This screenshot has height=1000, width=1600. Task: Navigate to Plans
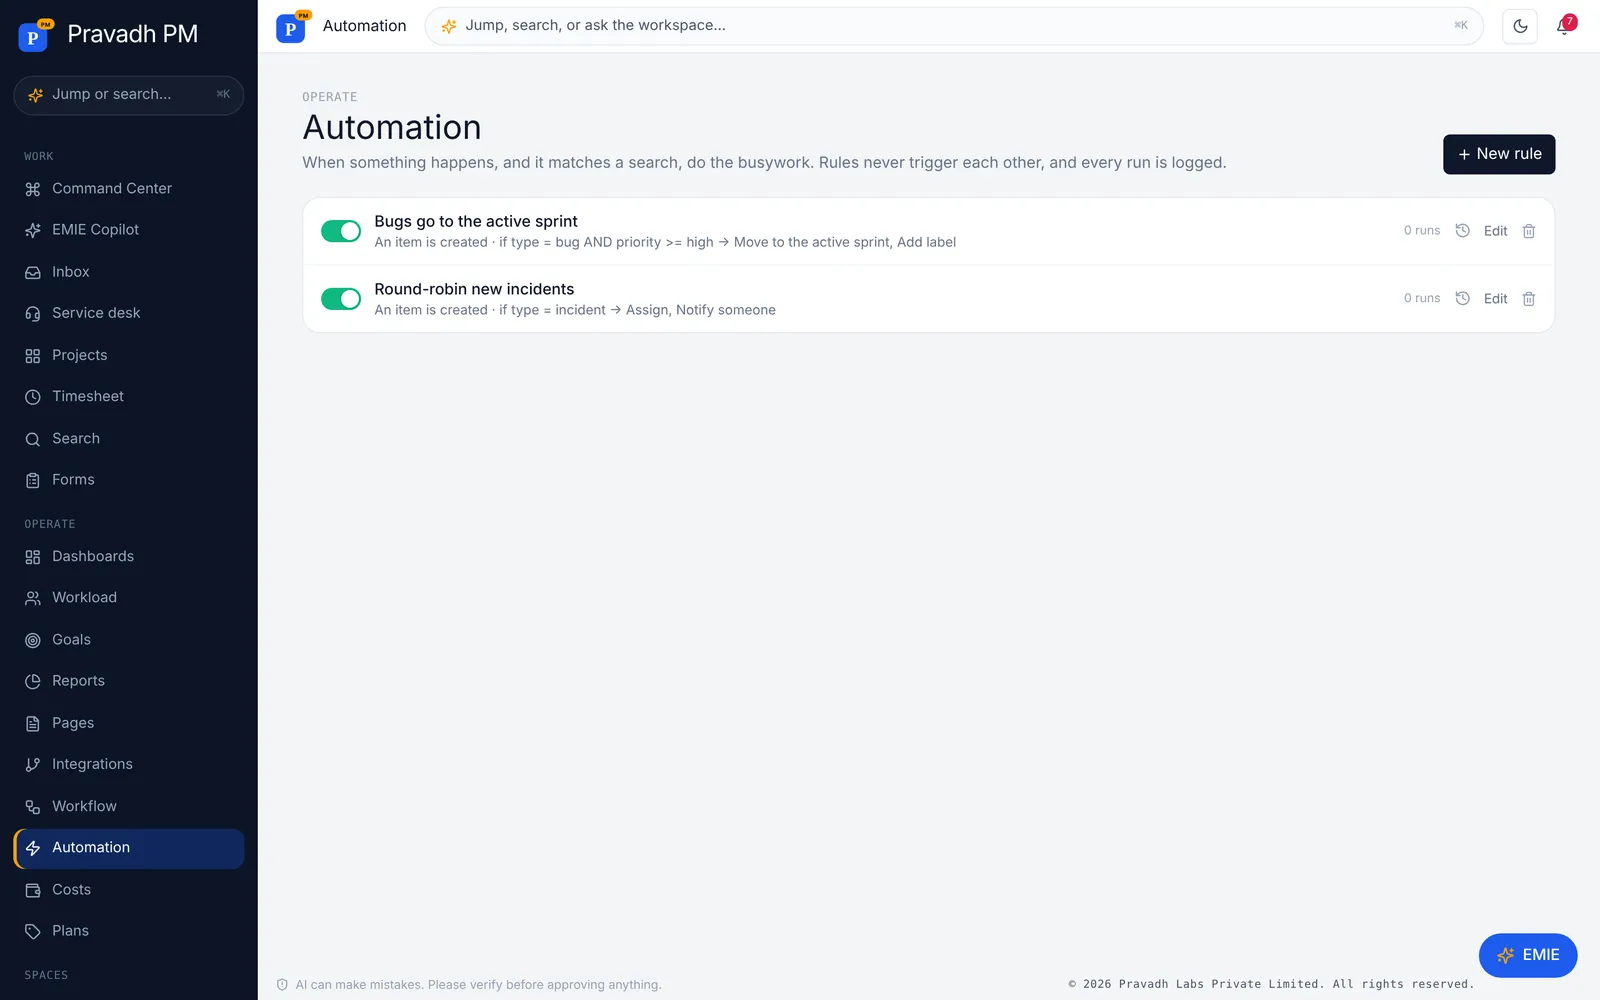coord(129,931)
